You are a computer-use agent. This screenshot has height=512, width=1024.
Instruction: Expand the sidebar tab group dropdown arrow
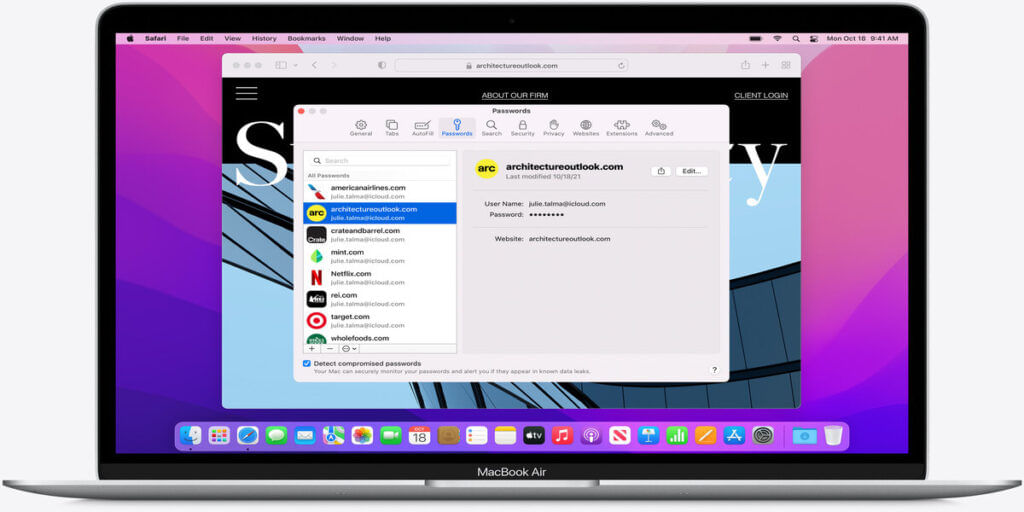click(295, 65)
